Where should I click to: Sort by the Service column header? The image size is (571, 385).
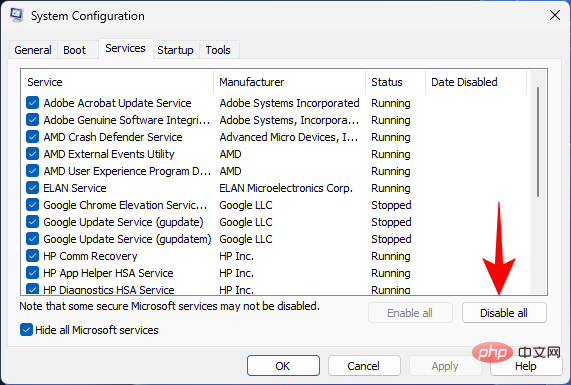point(118,82)
